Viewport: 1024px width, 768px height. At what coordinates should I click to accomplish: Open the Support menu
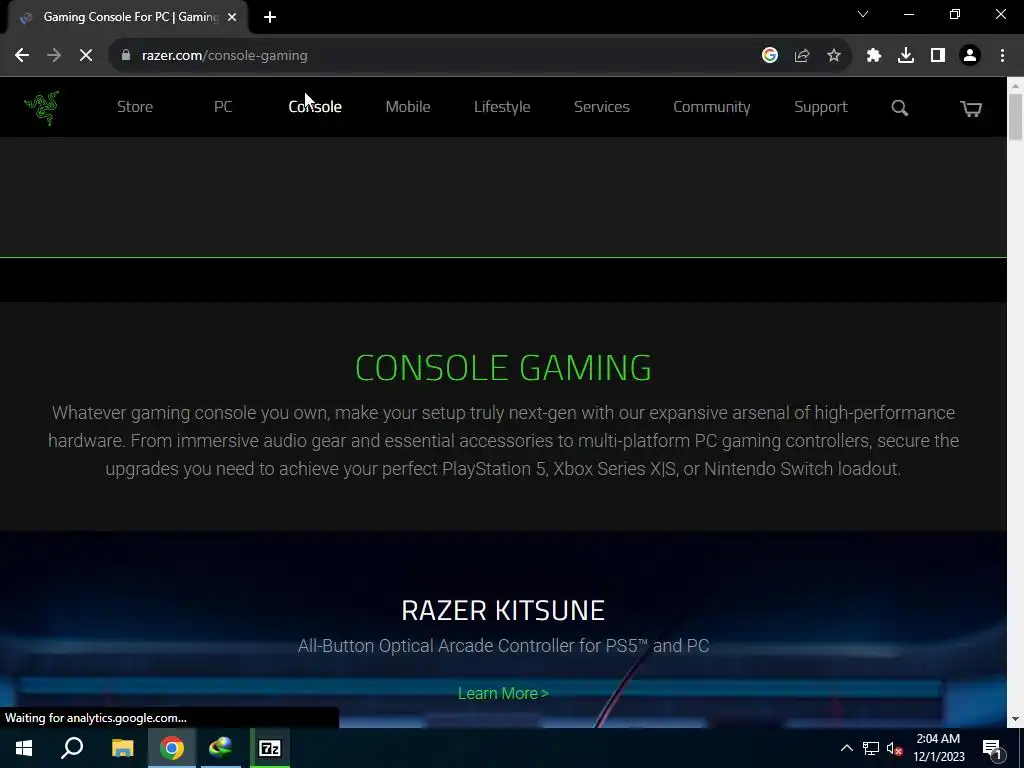820,106
